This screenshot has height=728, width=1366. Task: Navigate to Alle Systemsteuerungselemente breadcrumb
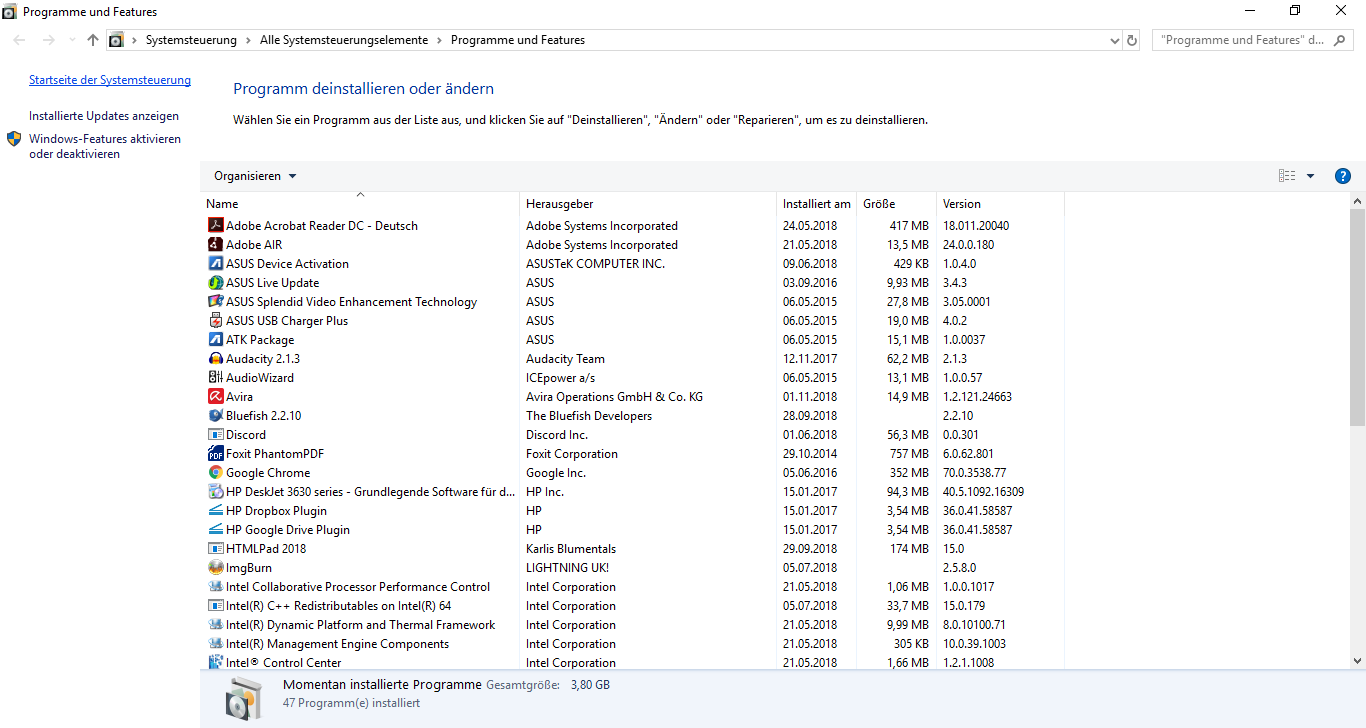click(344, 40)
